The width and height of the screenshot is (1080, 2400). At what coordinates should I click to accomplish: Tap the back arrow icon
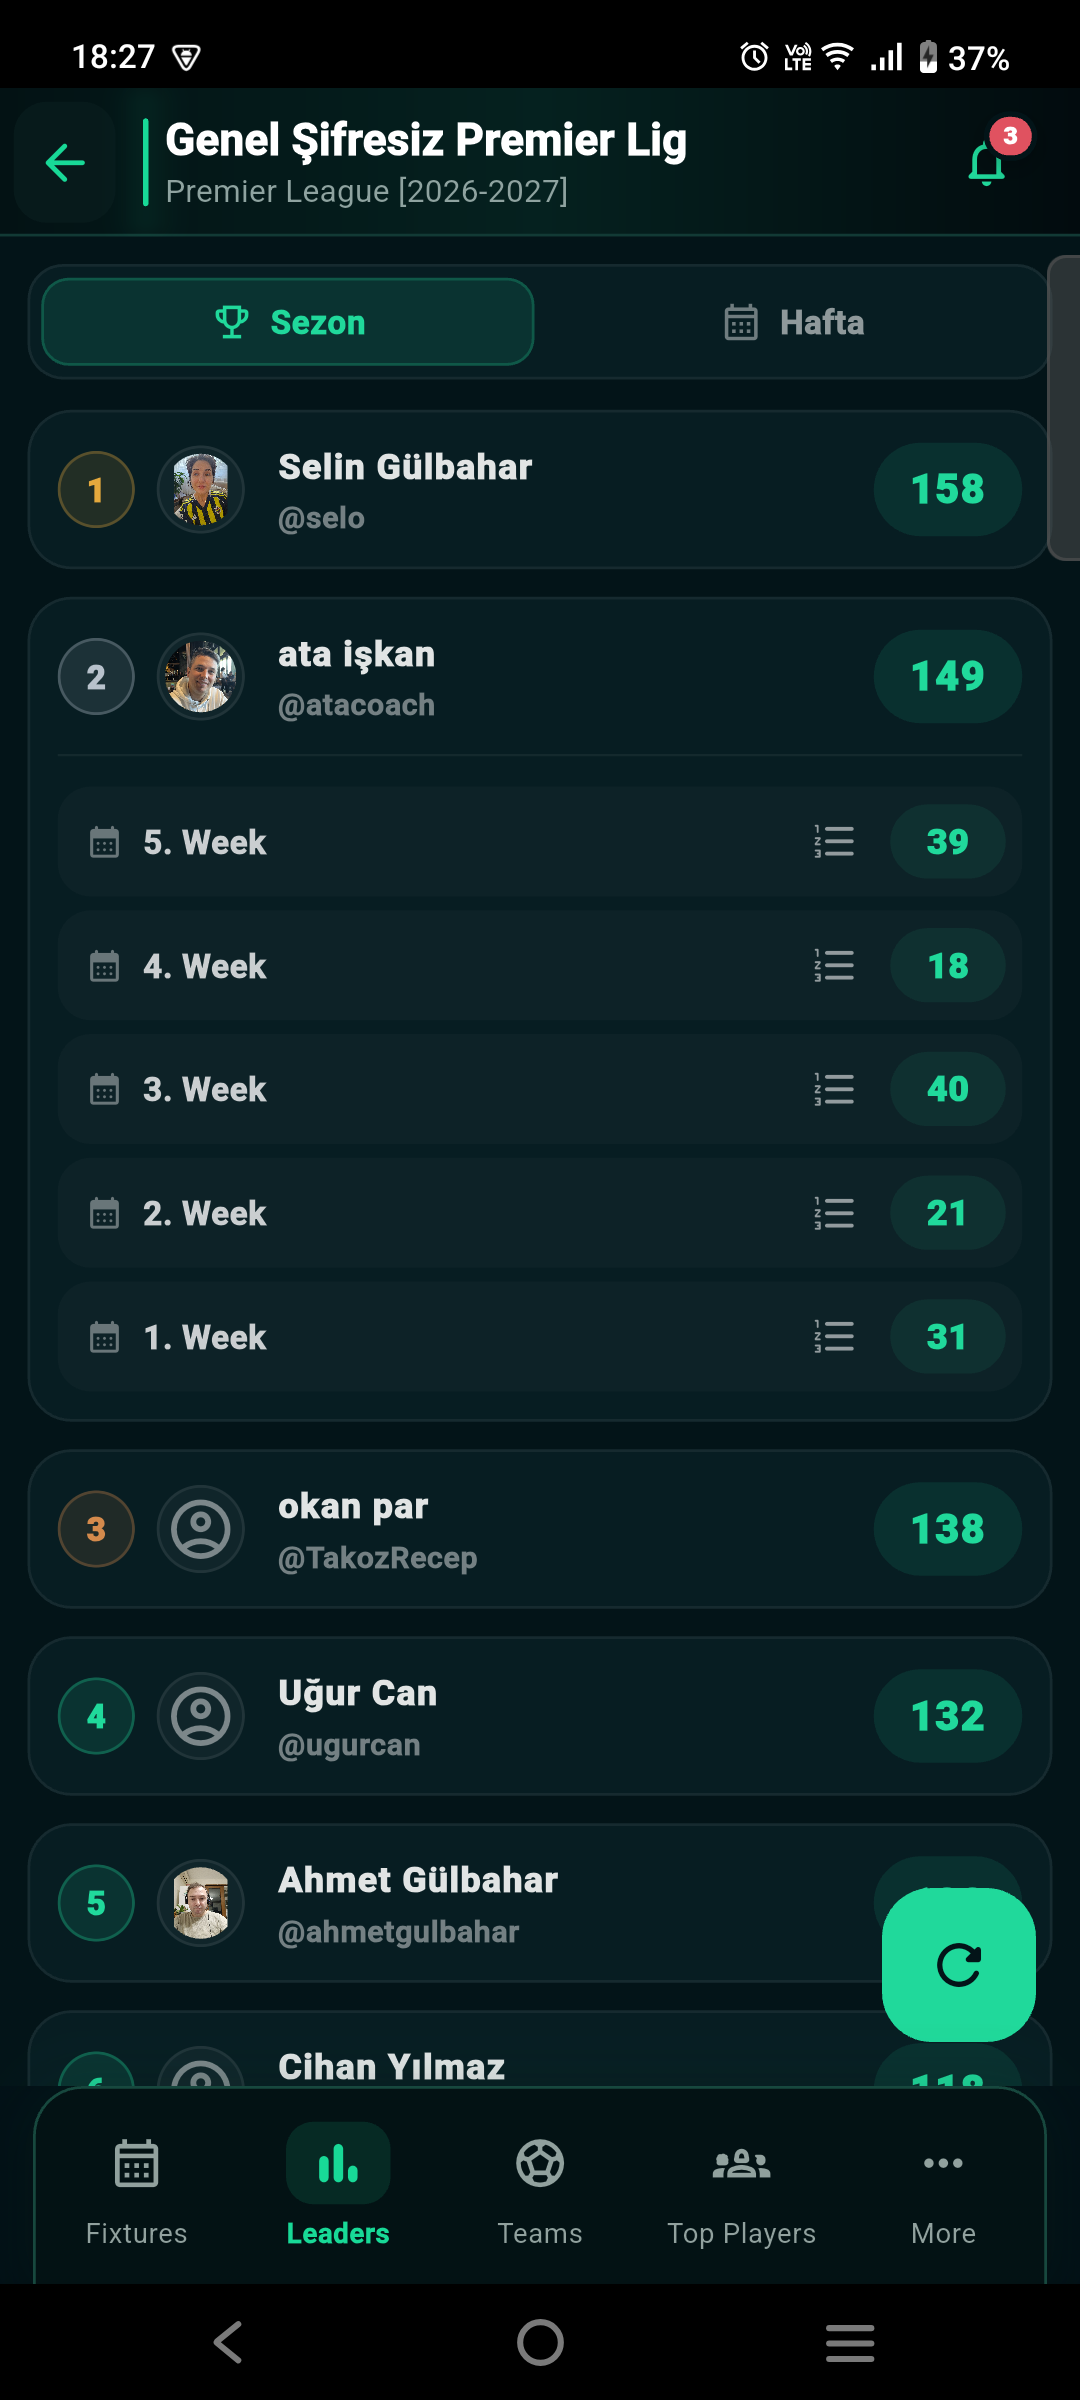pyautogui.click(x=65, y=162)
